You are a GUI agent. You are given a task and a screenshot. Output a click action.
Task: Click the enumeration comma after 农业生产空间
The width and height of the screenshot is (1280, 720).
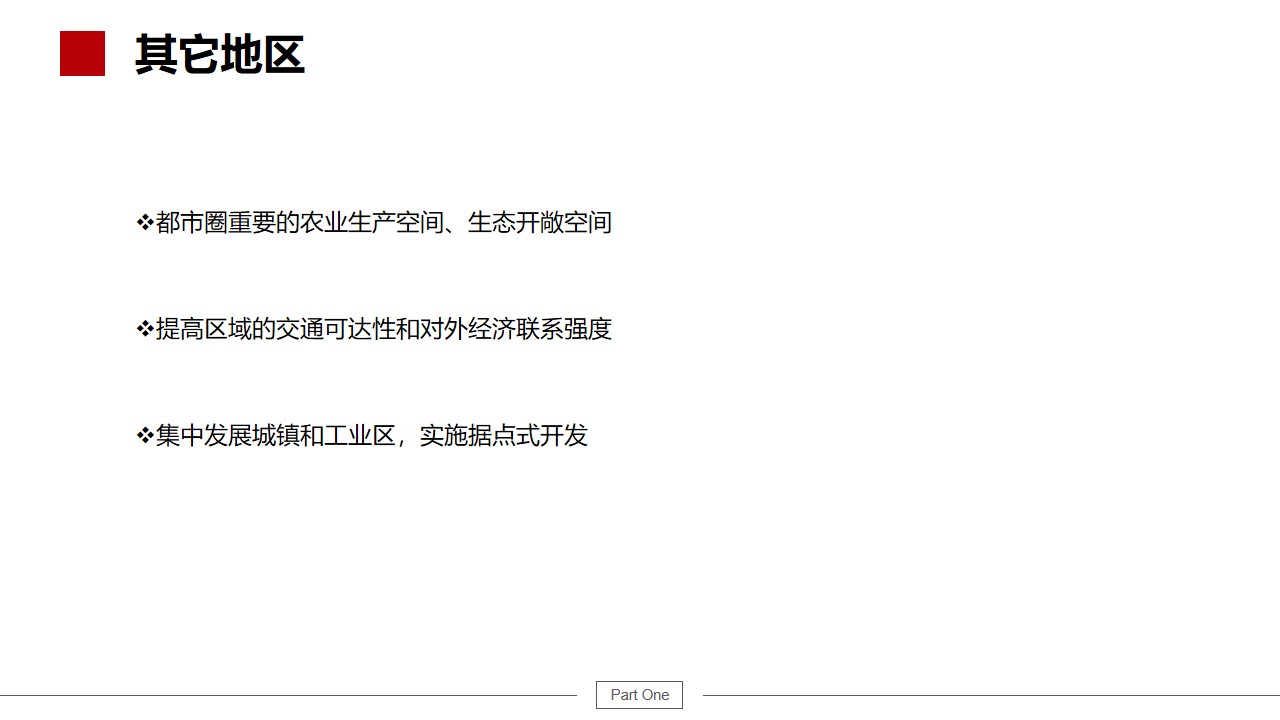click(452, 229)
